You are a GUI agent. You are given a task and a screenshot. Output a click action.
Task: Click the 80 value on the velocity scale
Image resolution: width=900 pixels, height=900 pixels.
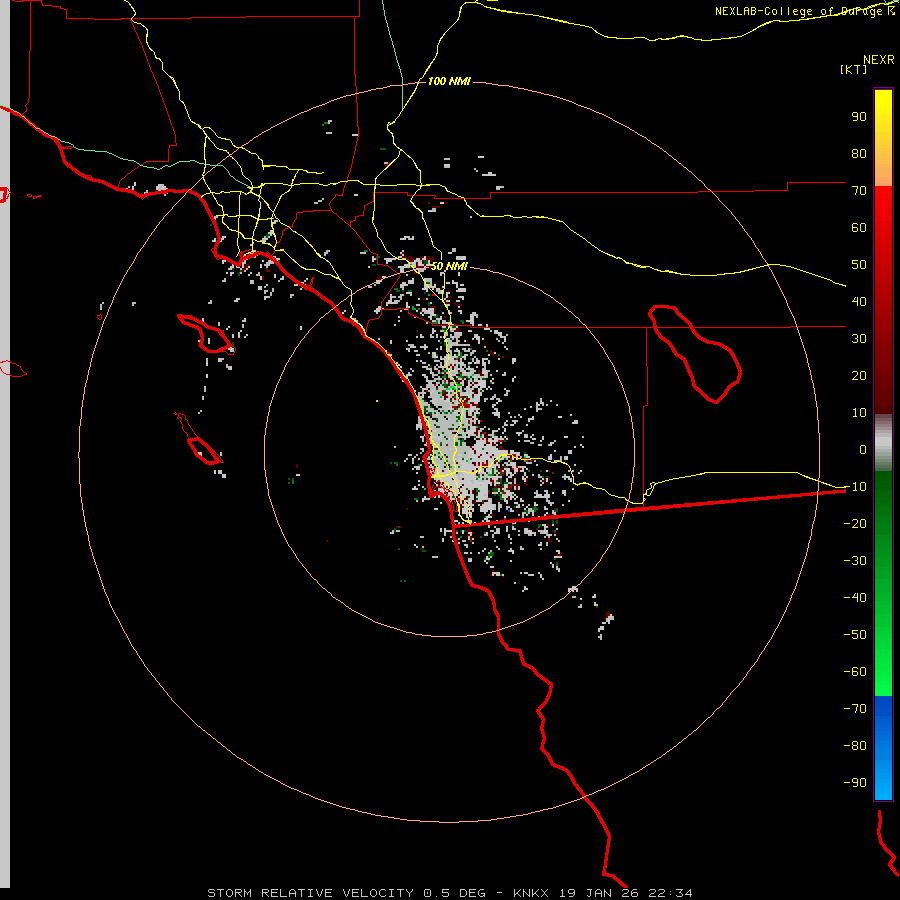click(859, 153)
